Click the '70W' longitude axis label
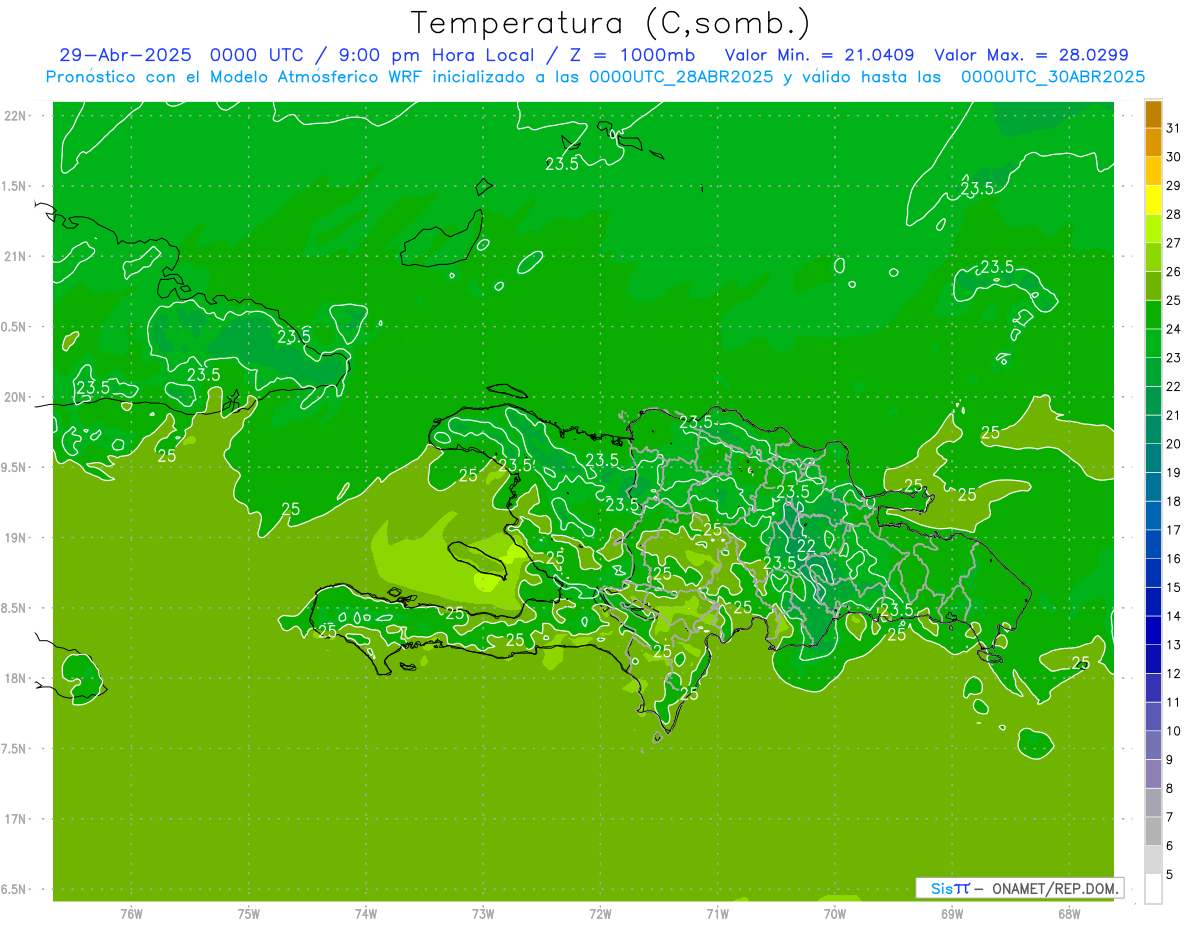Image resolution: width=1200 pixels, height=927 pixels. [x=835, y=914]
